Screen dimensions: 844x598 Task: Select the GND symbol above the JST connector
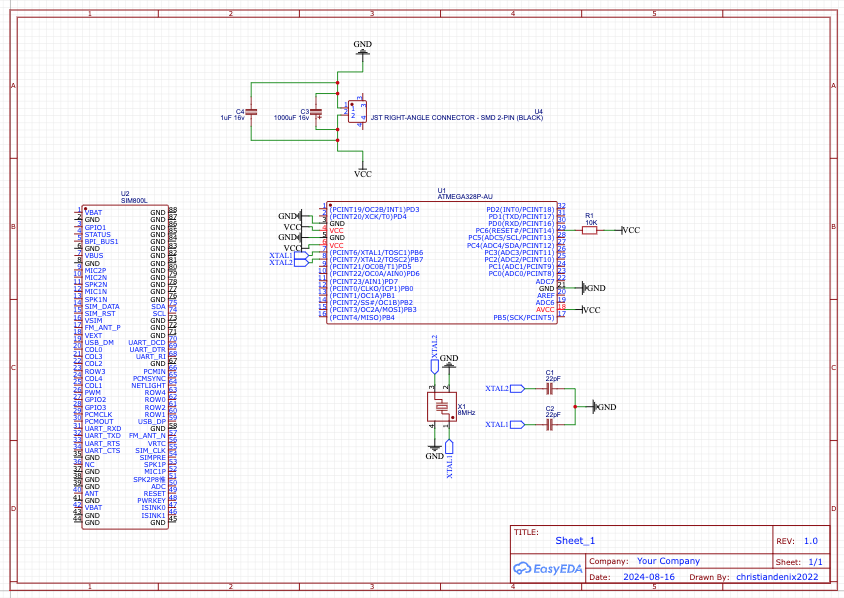click(x=363, y=48)
